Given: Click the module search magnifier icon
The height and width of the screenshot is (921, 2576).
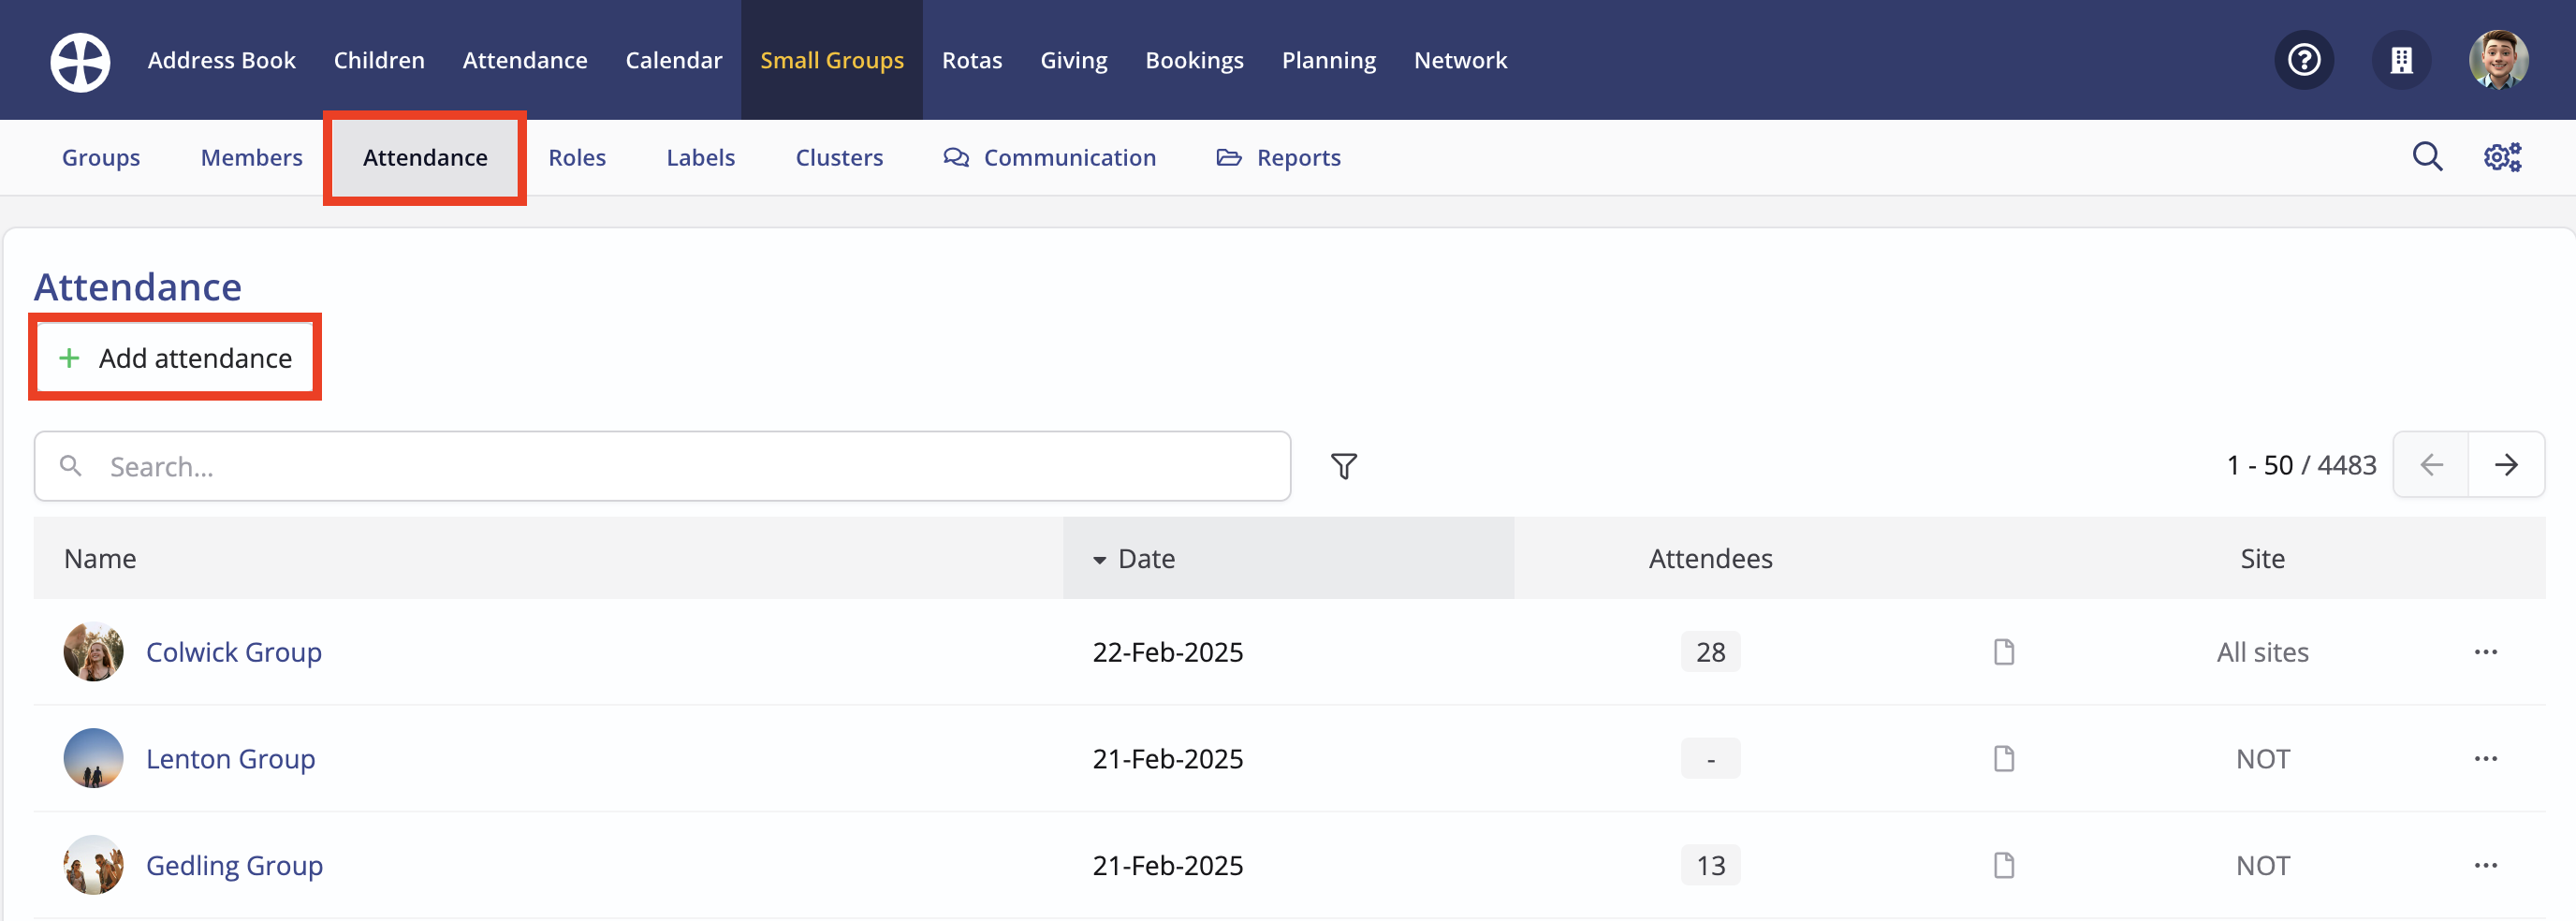Looking at the screenshot, I should pyautogui.click(x=2427, y=157).
